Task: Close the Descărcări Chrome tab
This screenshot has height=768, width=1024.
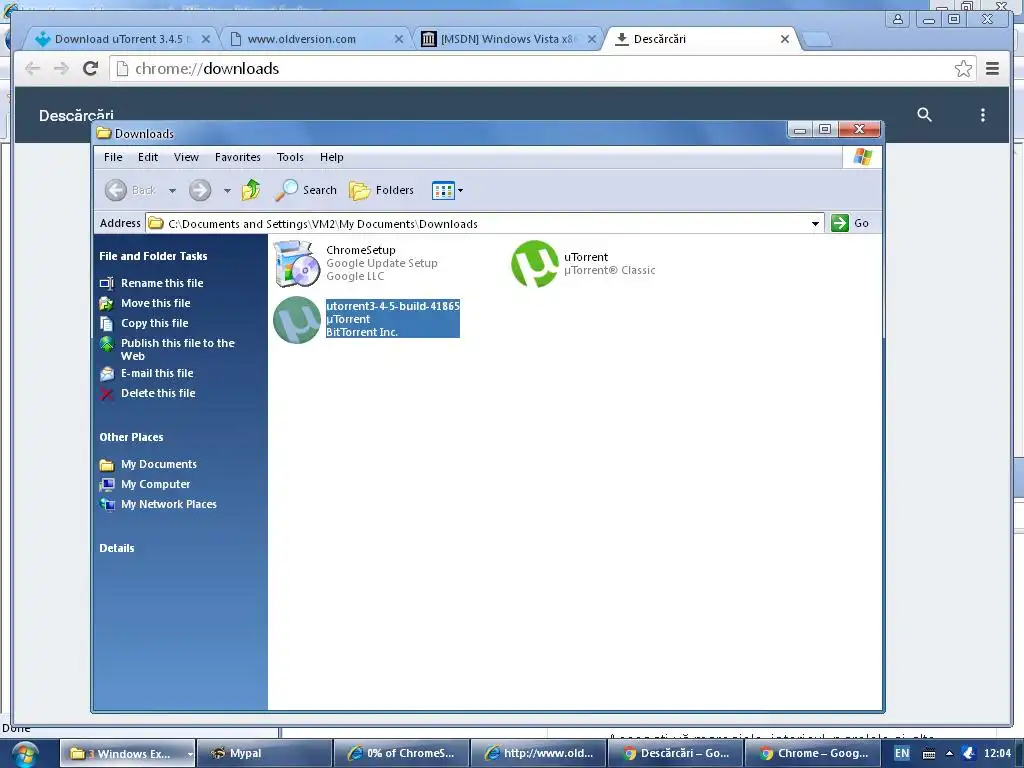Action: pos(785,39)
